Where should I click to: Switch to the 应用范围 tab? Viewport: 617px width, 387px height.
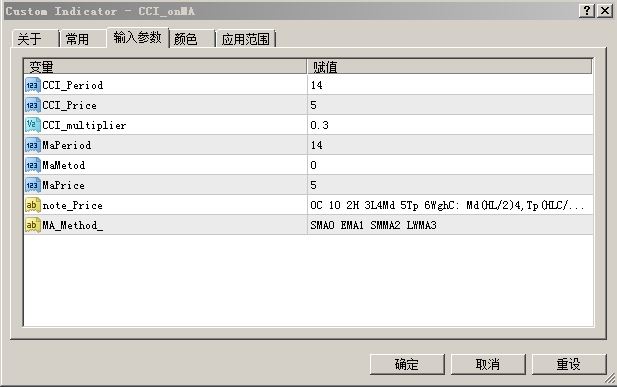tap(246, 39)
